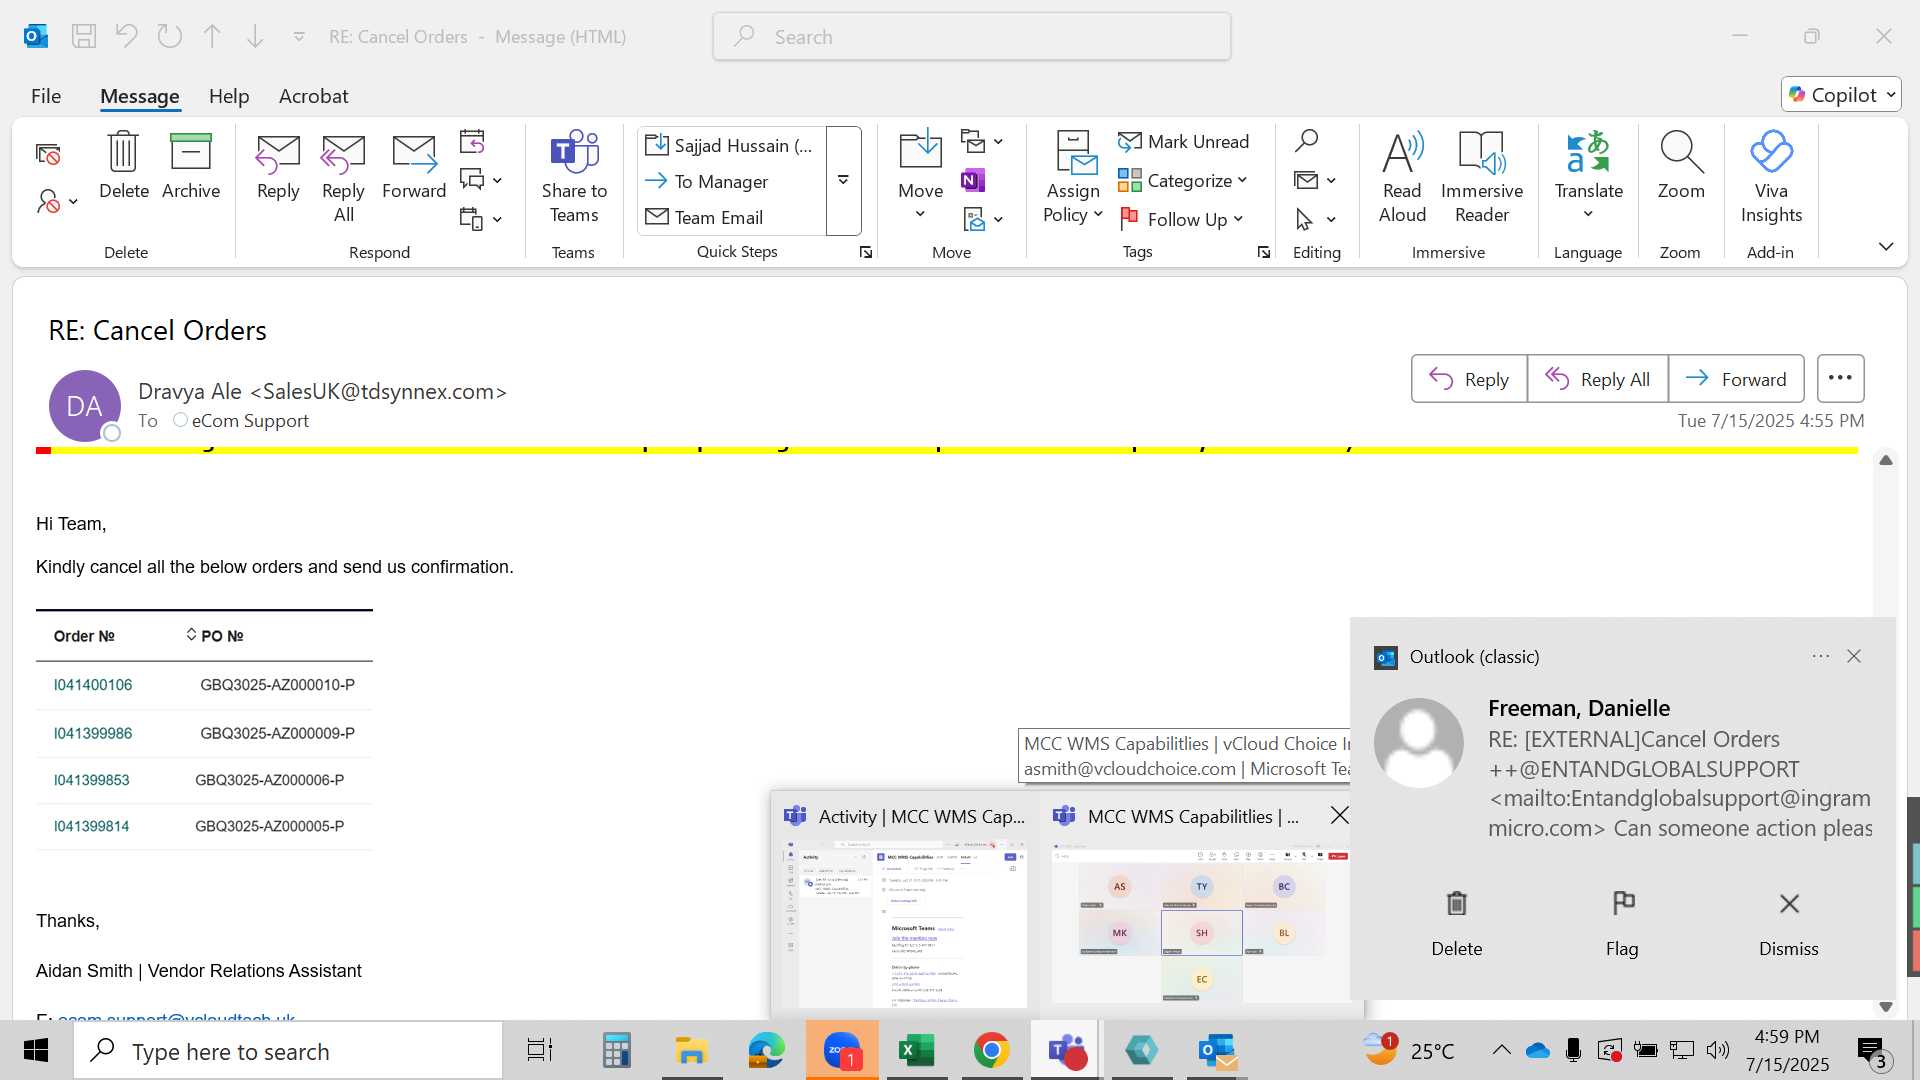This screenshot has width=1920, height=1080.
Task: Open Excel from the taskbar
Action: click(916, 1051)
